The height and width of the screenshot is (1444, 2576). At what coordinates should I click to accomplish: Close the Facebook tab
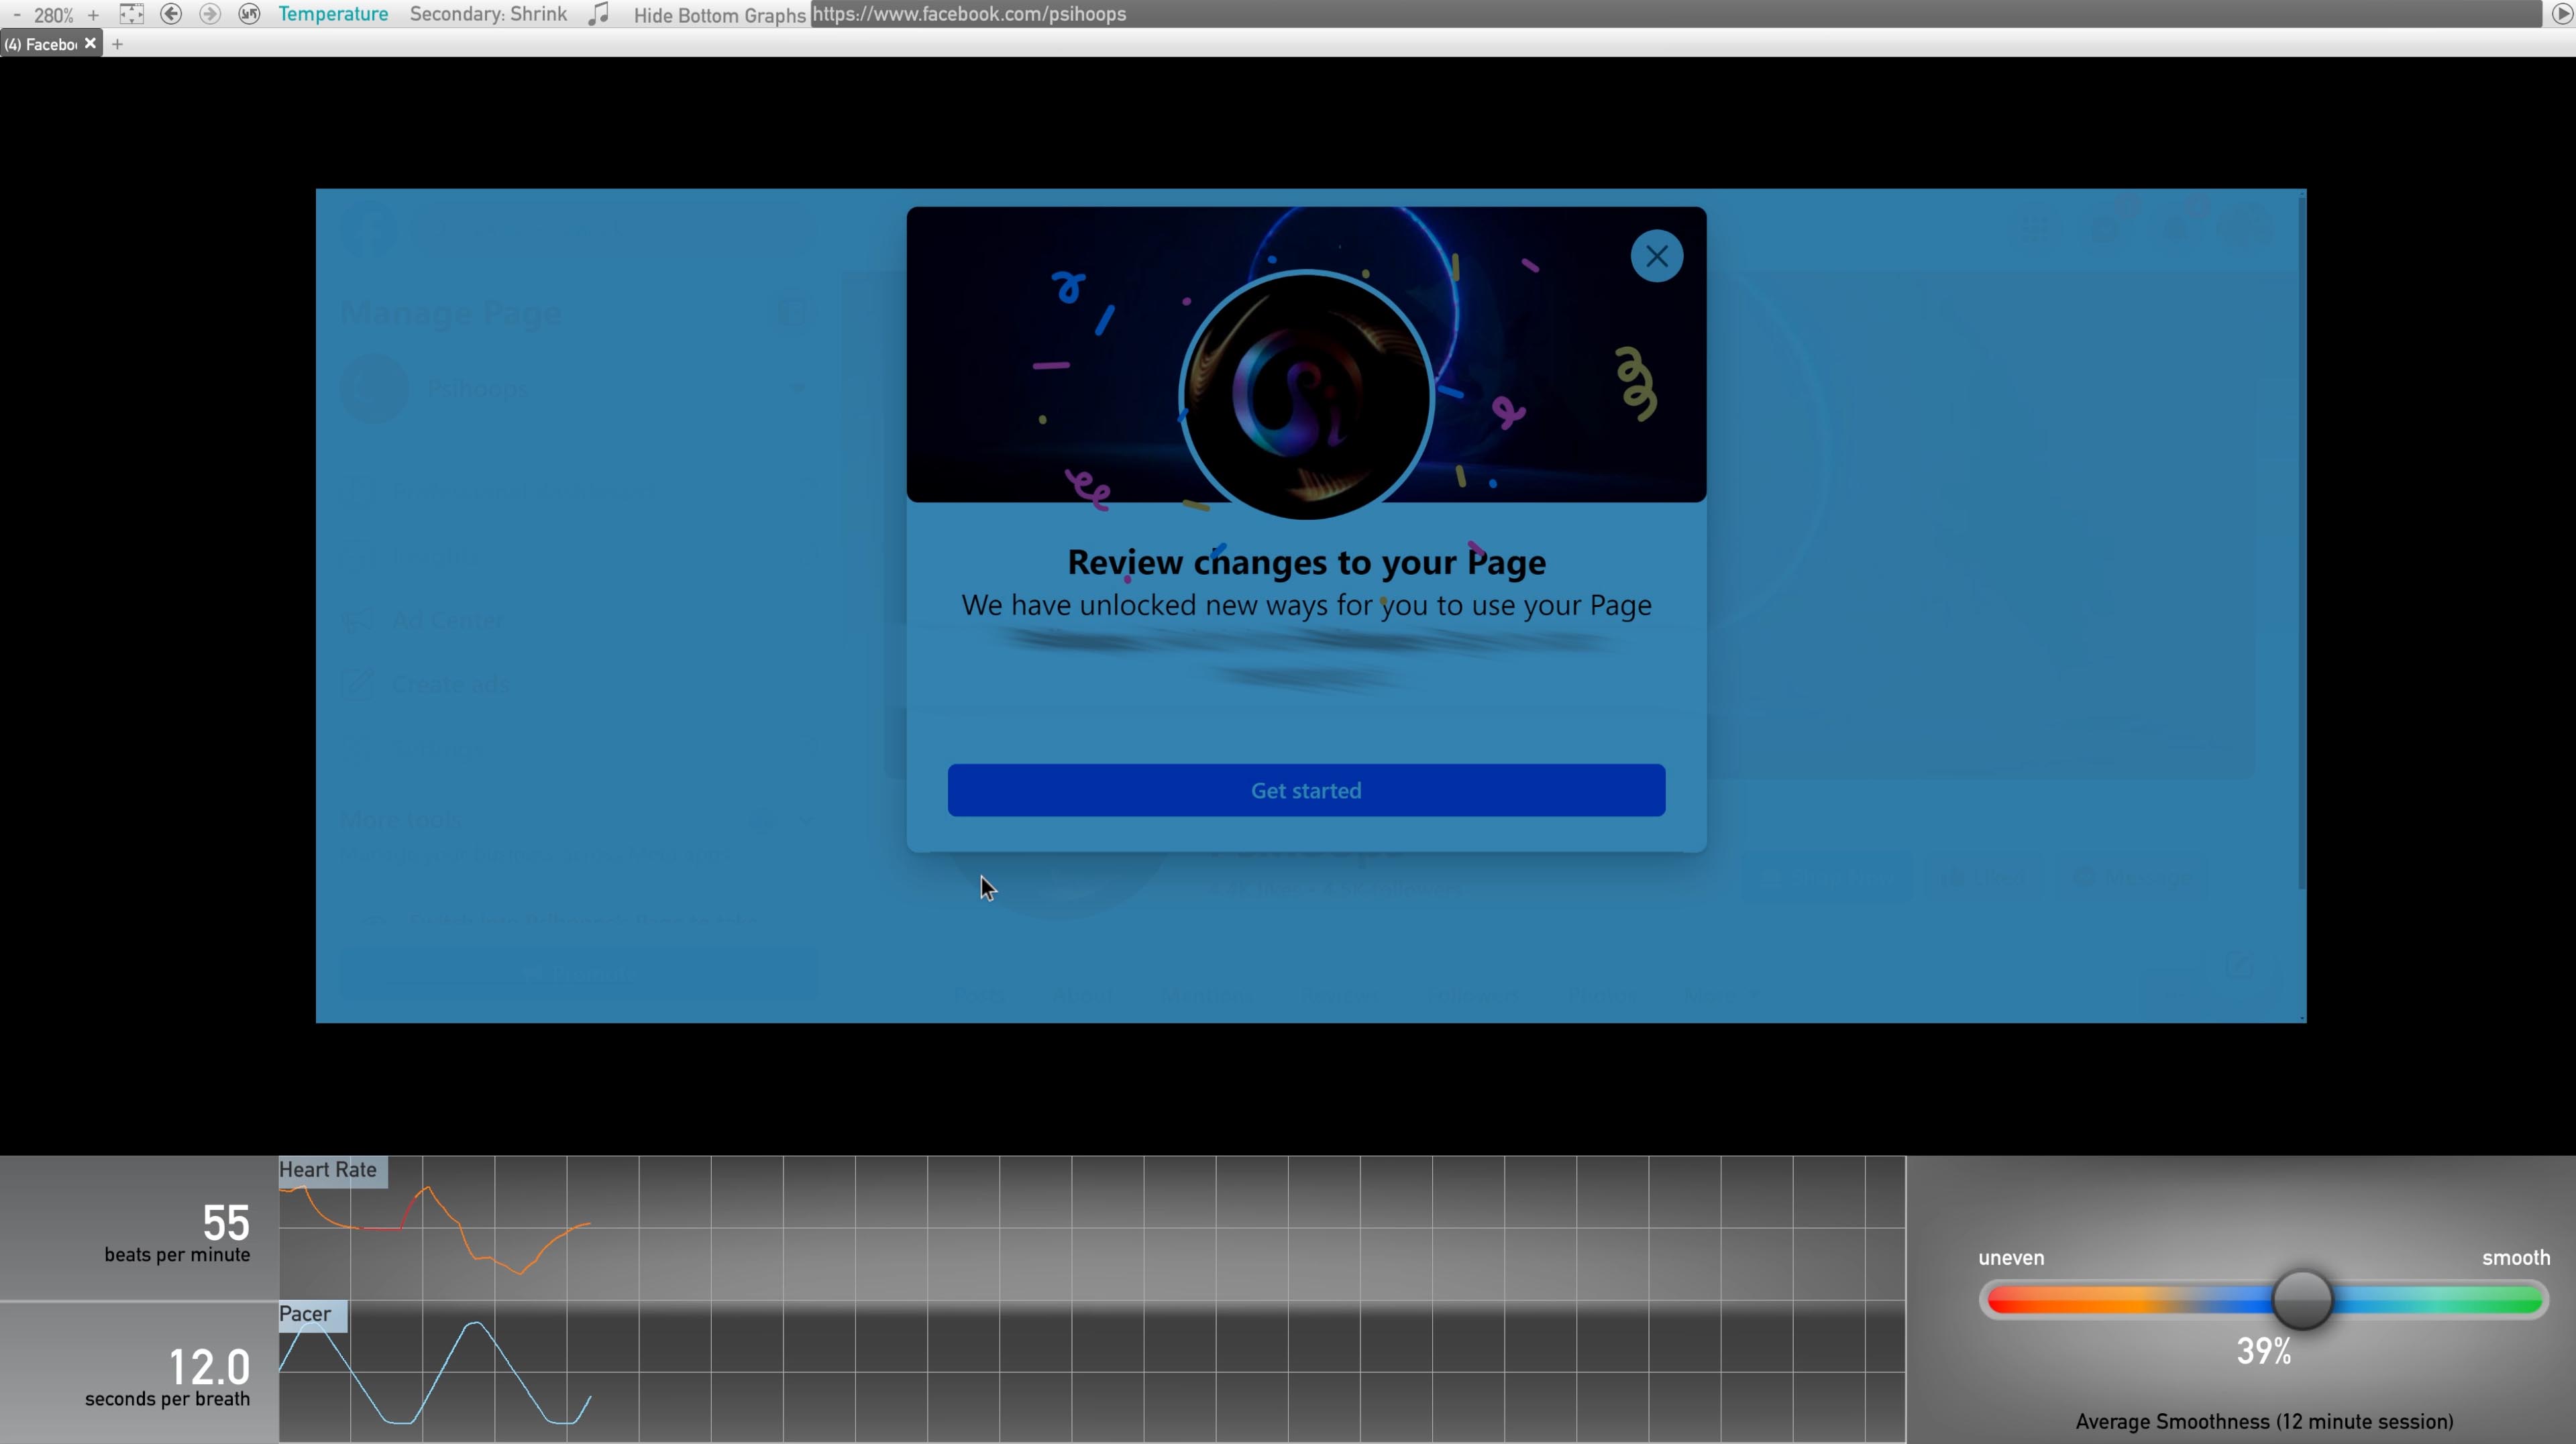(x=90, y=43)
